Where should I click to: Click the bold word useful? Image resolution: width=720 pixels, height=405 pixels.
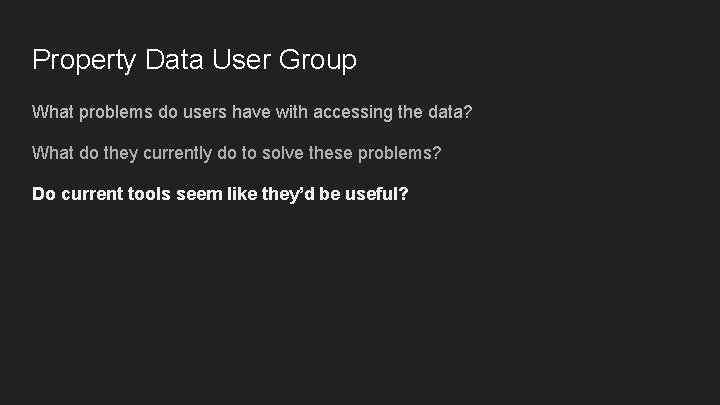point(374,194)
